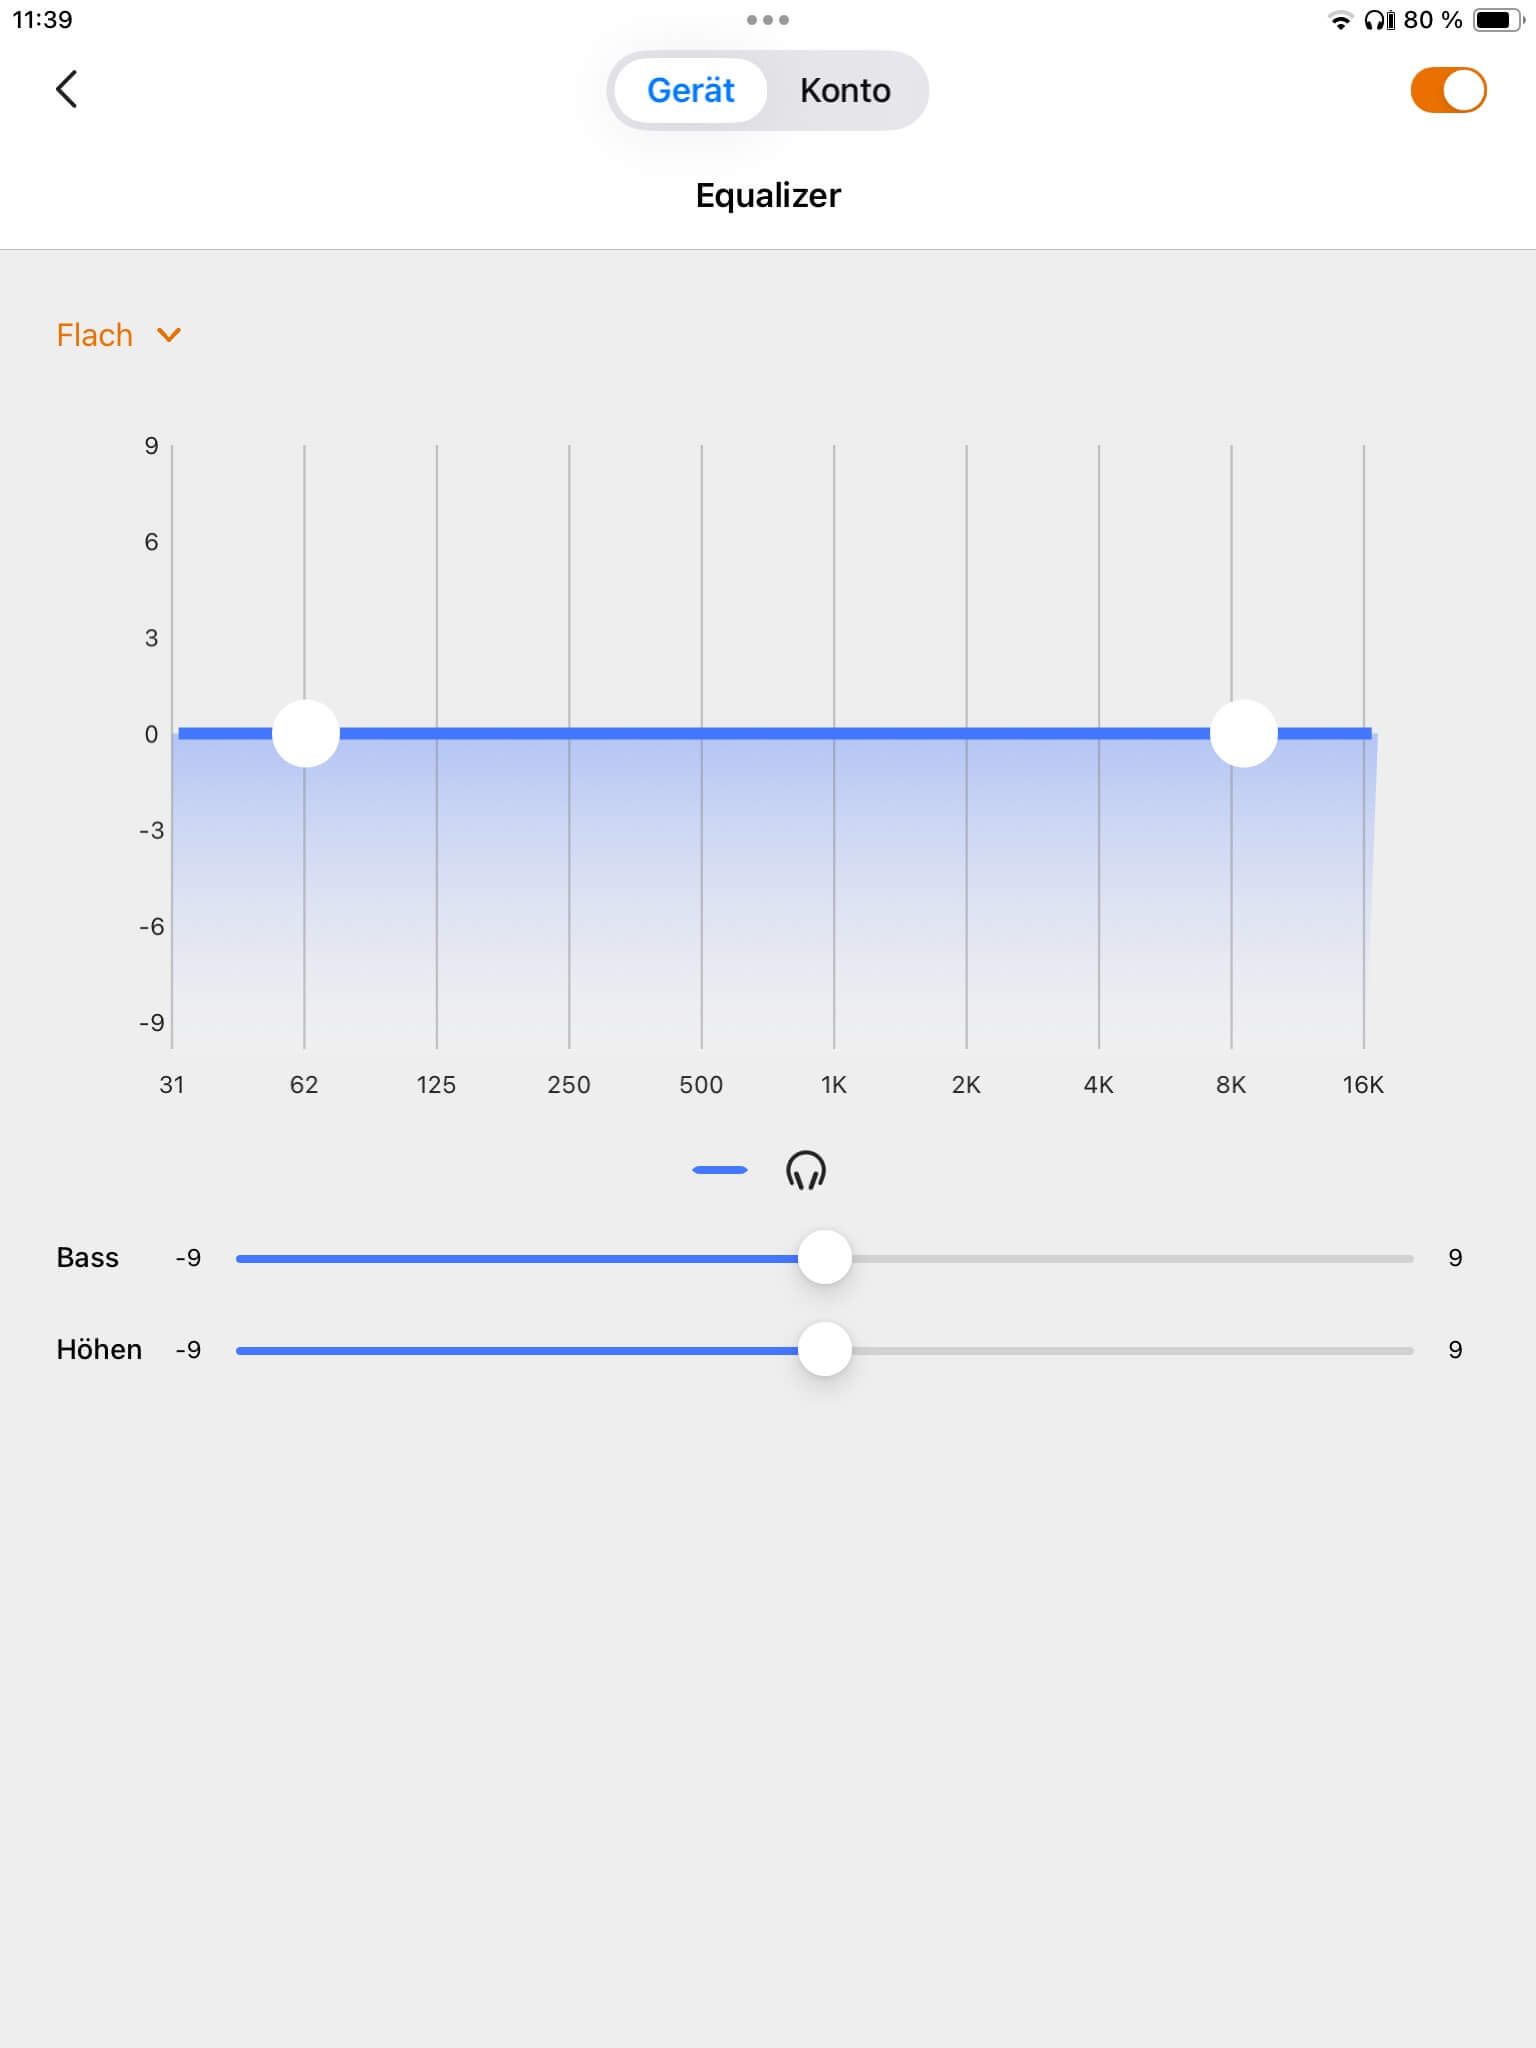Viewport: 1536px width, 2048px height.
Task: Click the Höhen slider knob
Action: (x=825, y=1349)
